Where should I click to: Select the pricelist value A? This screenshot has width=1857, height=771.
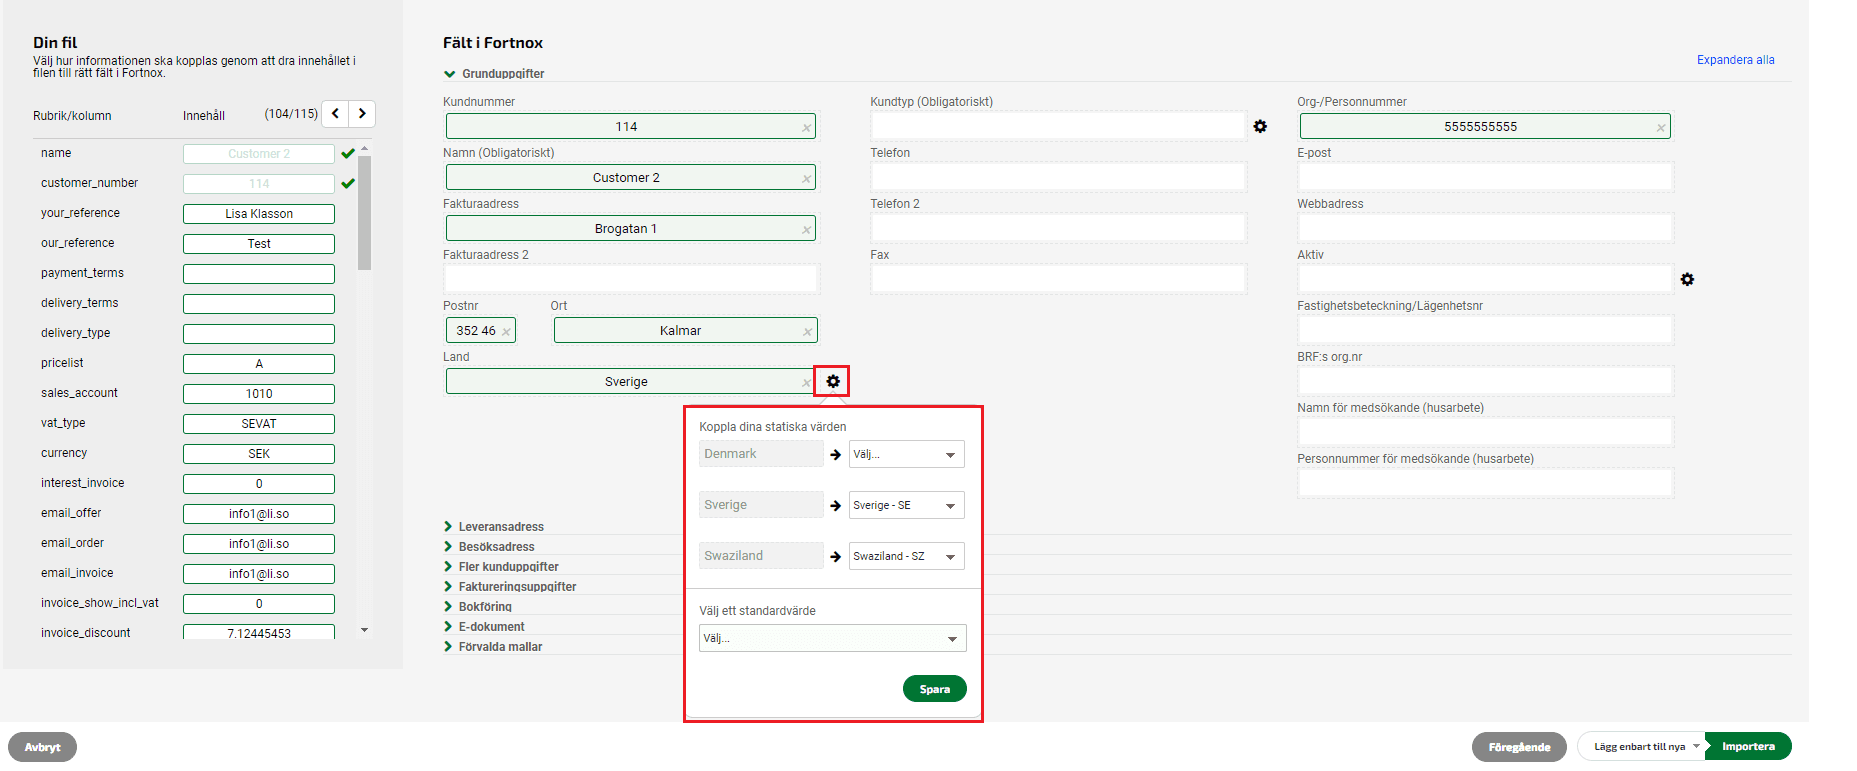tap(259, 364)
